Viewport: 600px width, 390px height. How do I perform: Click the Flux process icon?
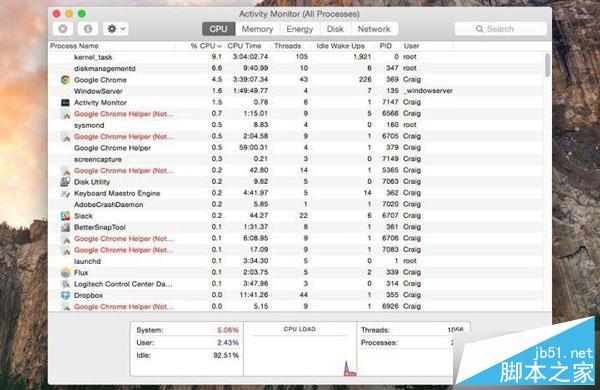65,273
